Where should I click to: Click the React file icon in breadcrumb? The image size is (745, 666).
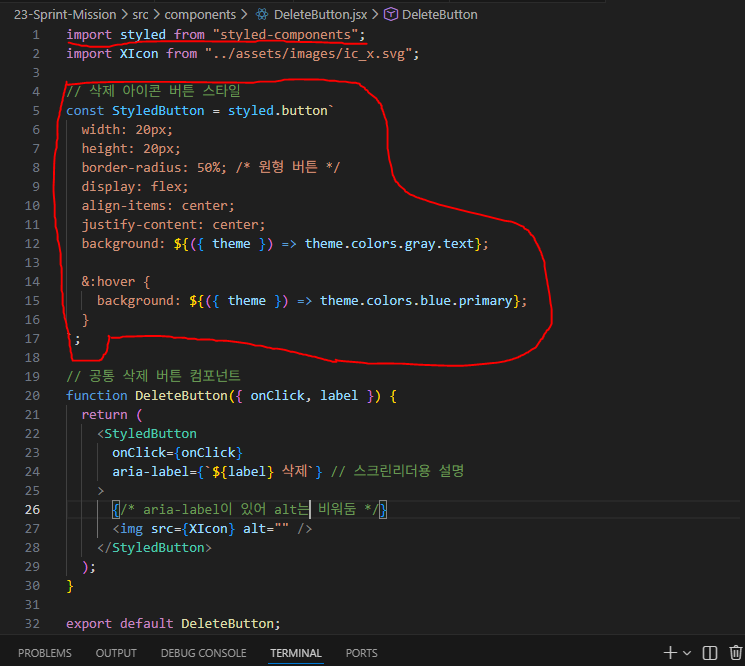click(262, 15)
